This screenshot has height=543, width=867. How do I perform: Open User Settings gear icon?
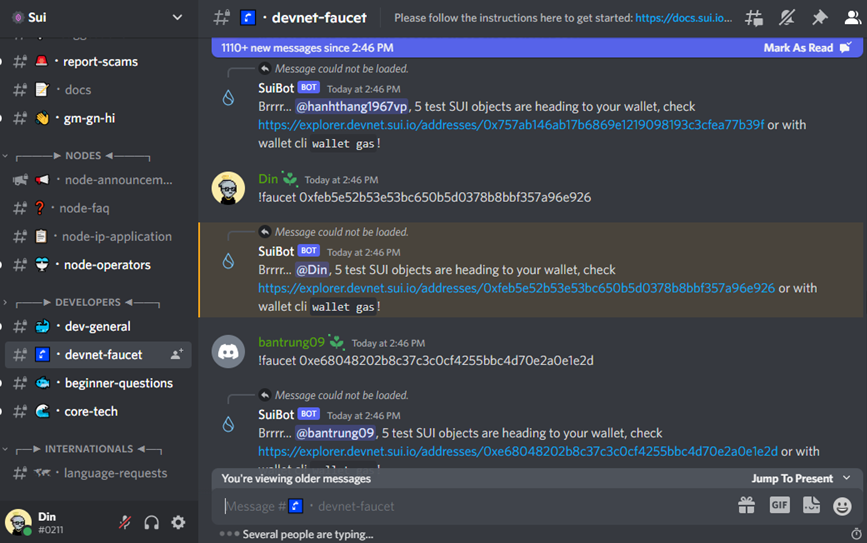coord(178,523)
